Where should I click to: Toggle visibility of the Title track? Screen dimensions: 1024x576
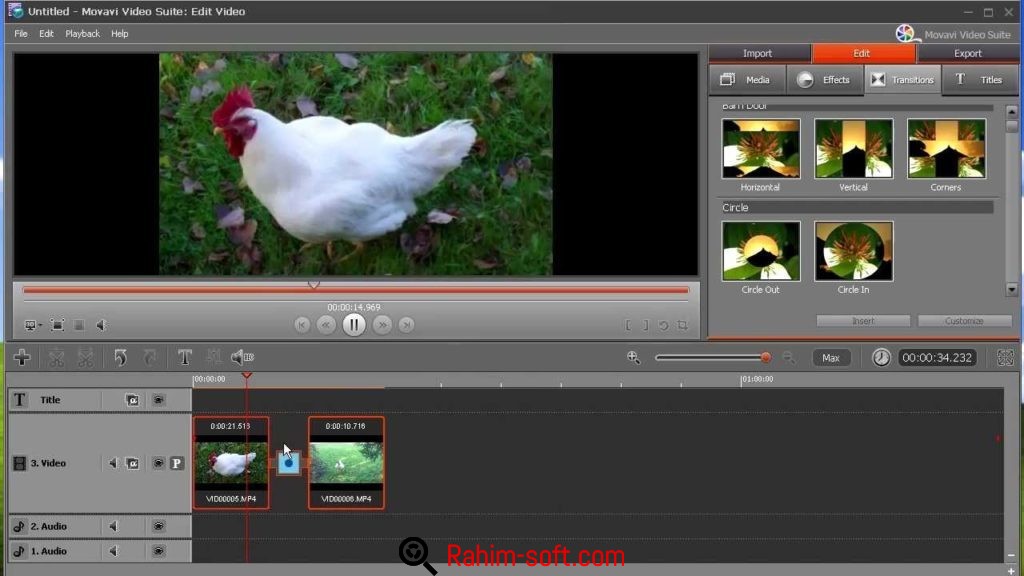158,400
